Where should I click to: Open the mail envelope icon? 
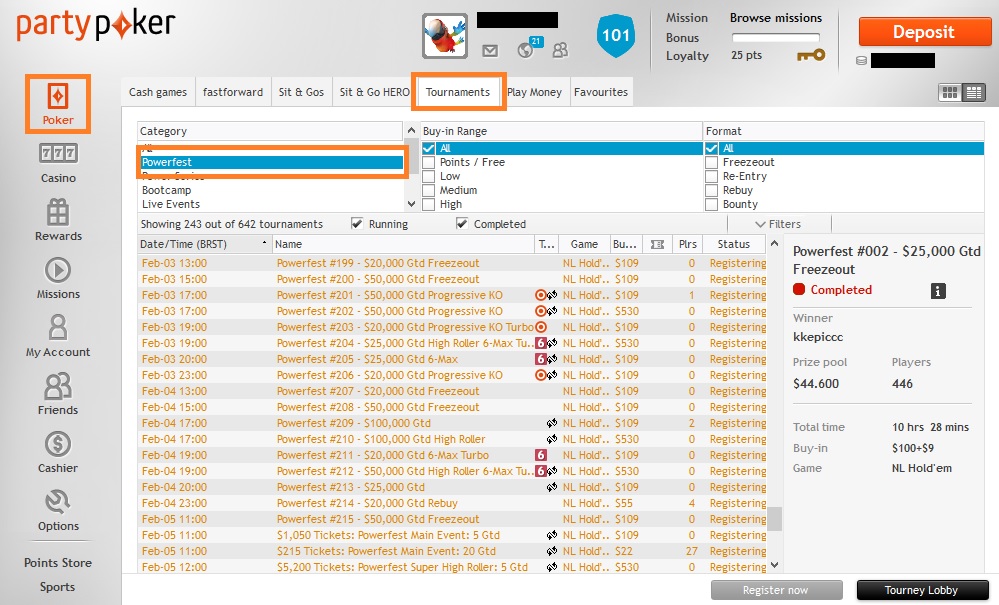[490, 51]
